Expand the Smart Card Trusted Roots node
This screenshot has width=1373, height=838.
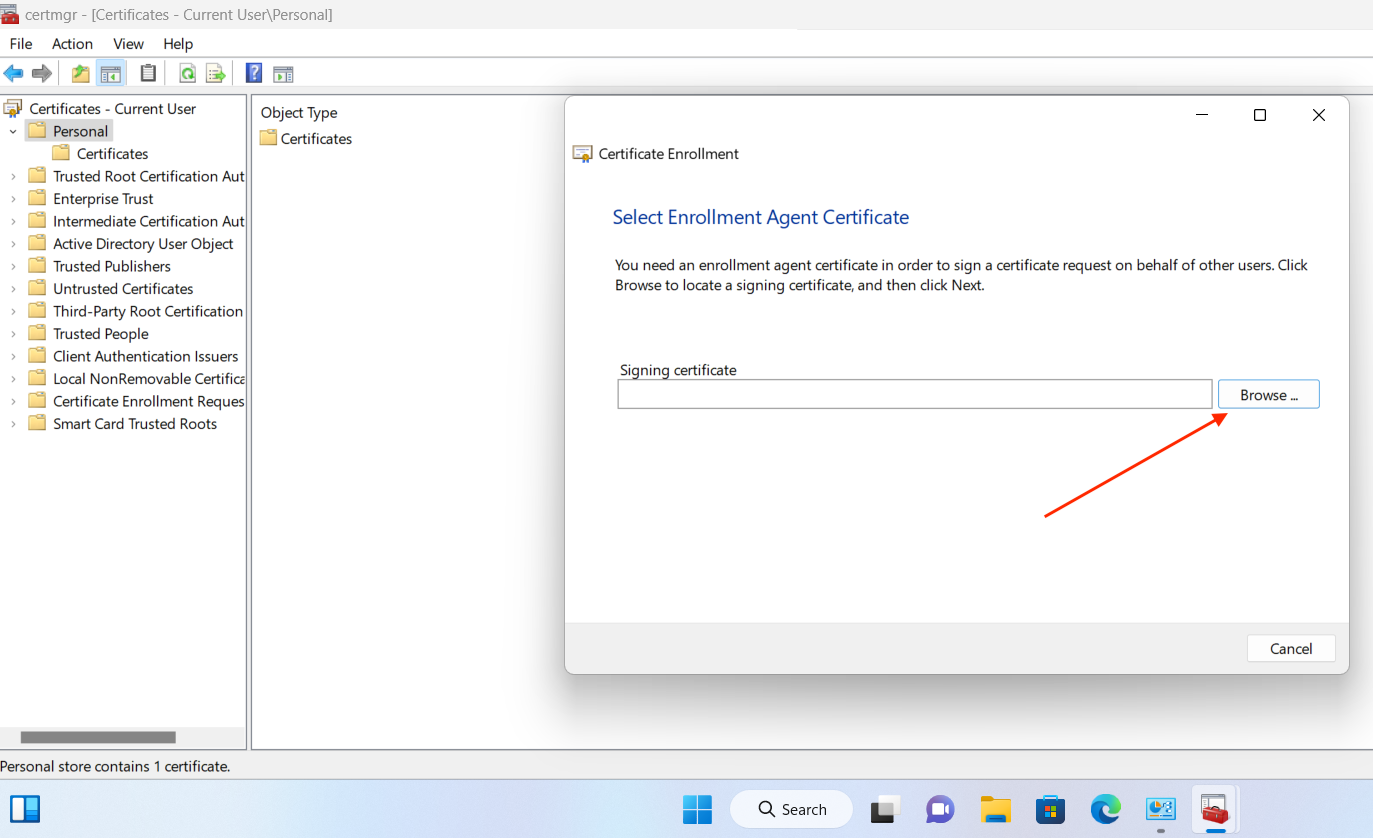click(13, 424)
